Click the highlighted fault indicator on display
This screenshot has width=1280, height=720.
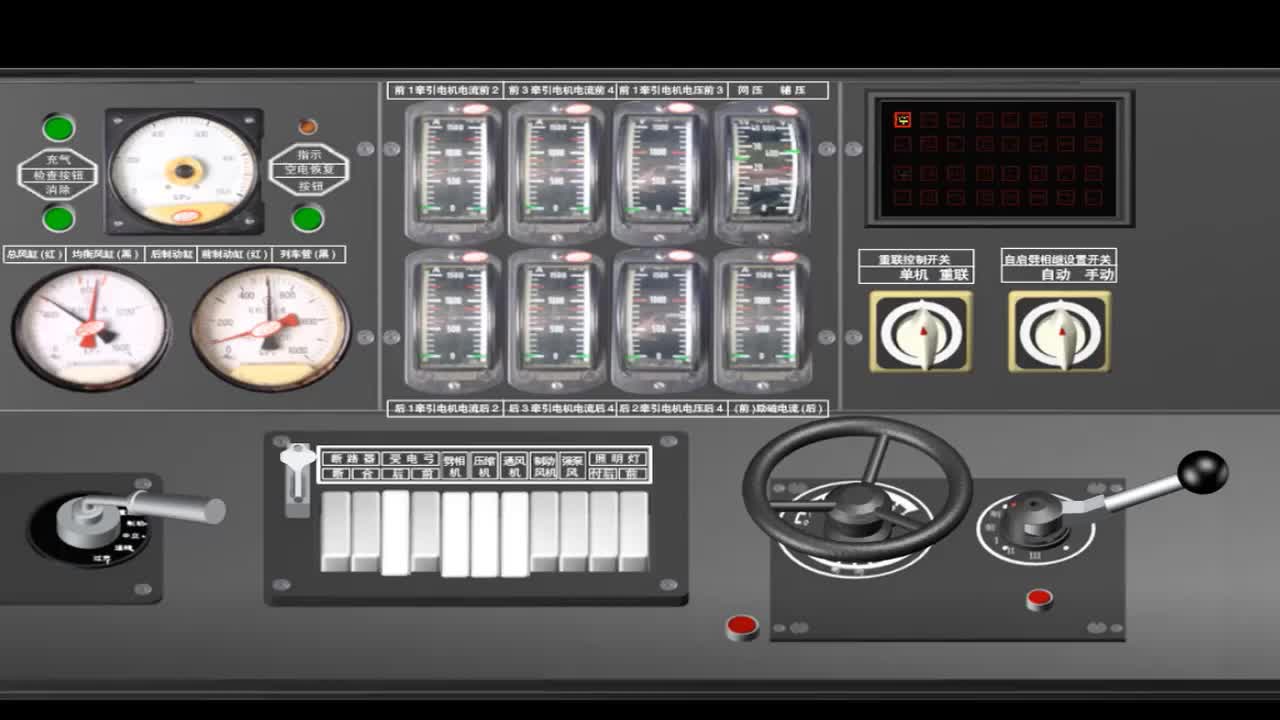click(902, 120)
